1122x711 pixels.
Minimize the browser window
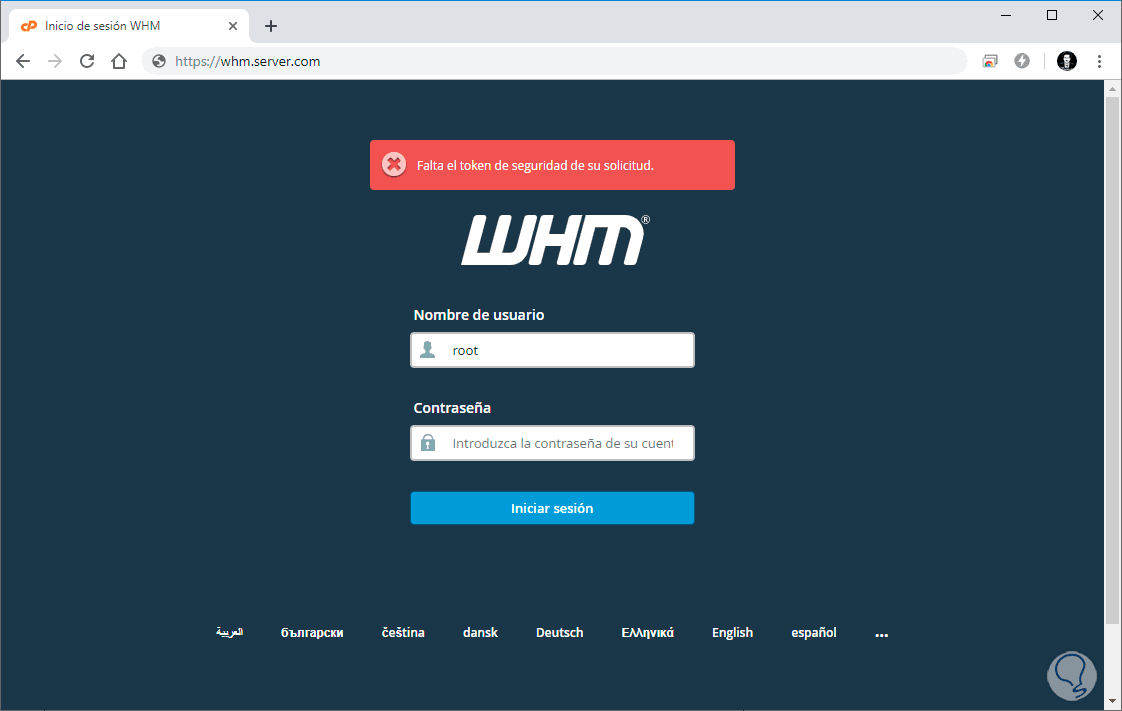coord(1006,15)
